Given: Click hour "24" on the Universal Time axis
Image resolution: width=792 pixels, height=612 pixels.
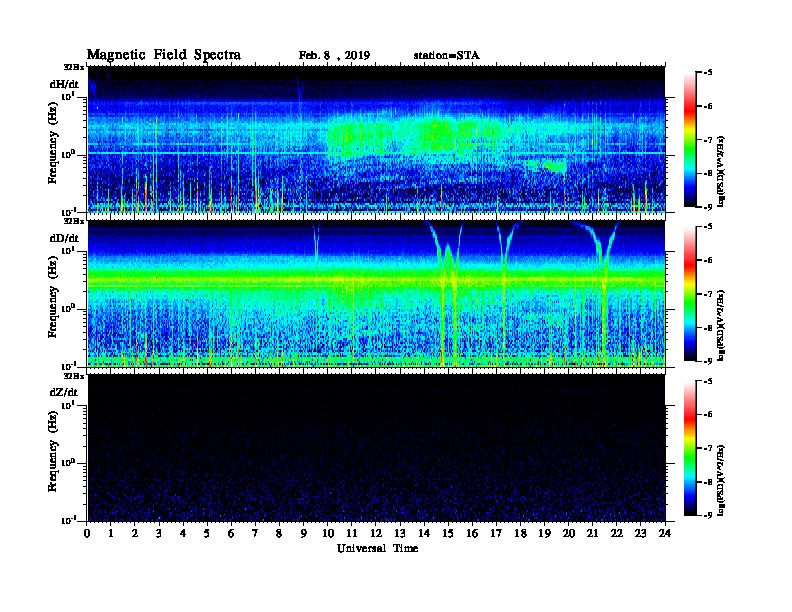Looking at the screenshot, I should tap(665, 534).
